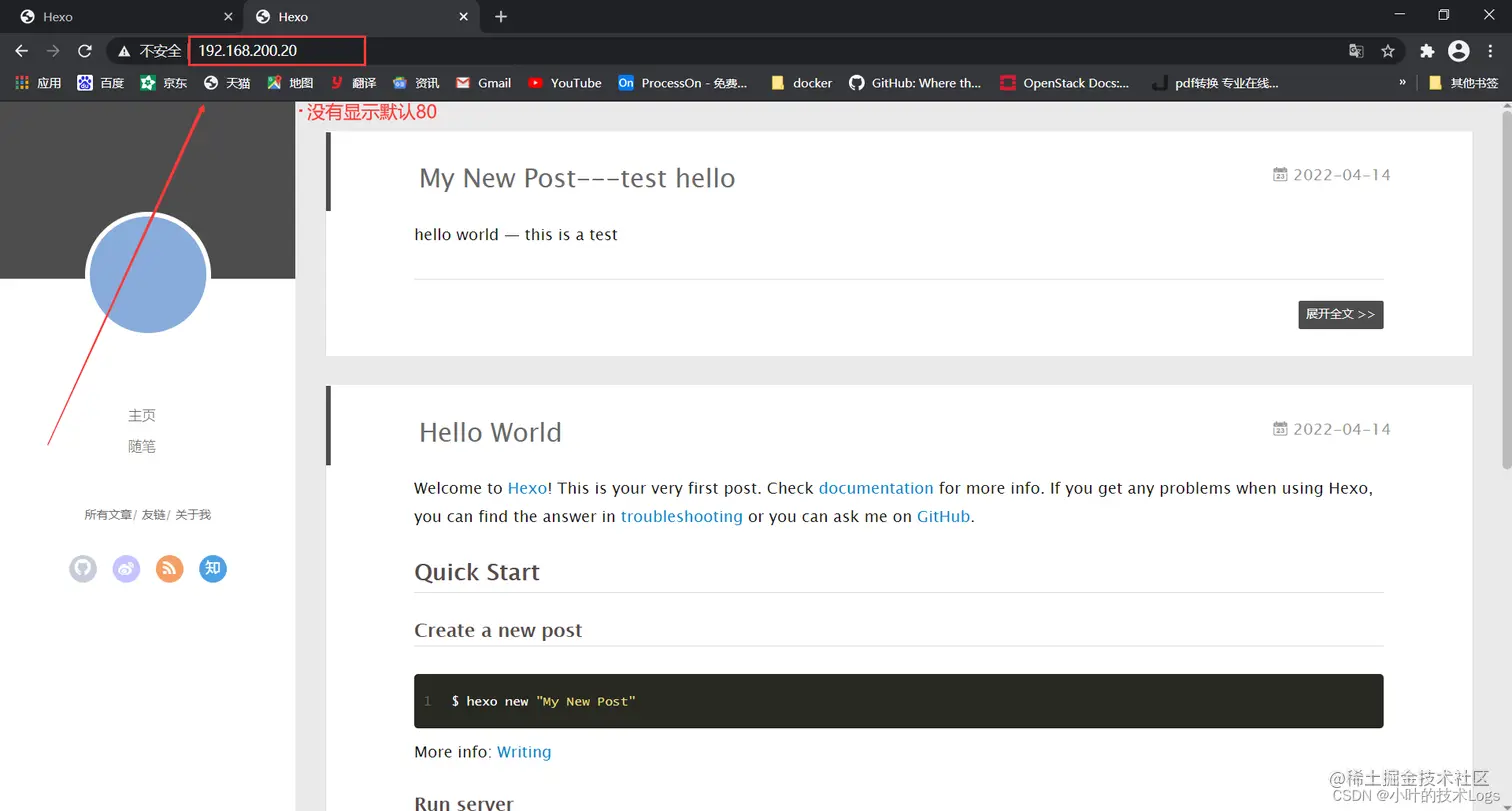This screenshot has width=1512, height=811.
Task: Click text hello world — this is a test
Action: [x=516, y=235]
